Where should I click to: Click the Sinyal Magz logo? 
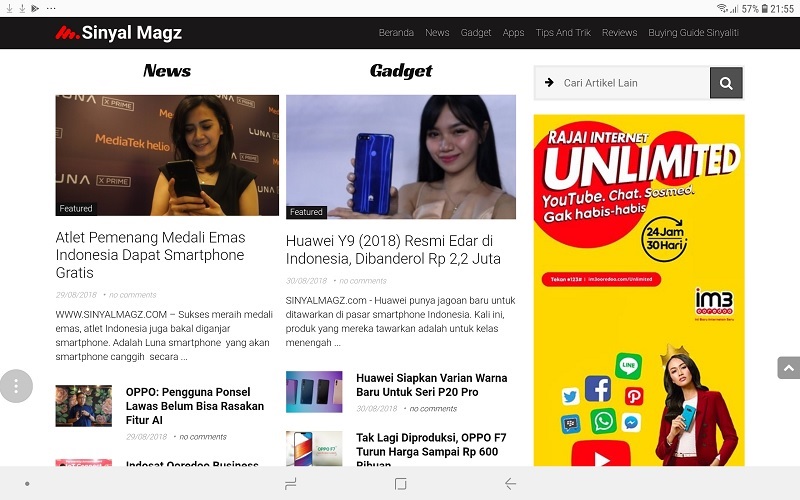click(x=118, y=33)
